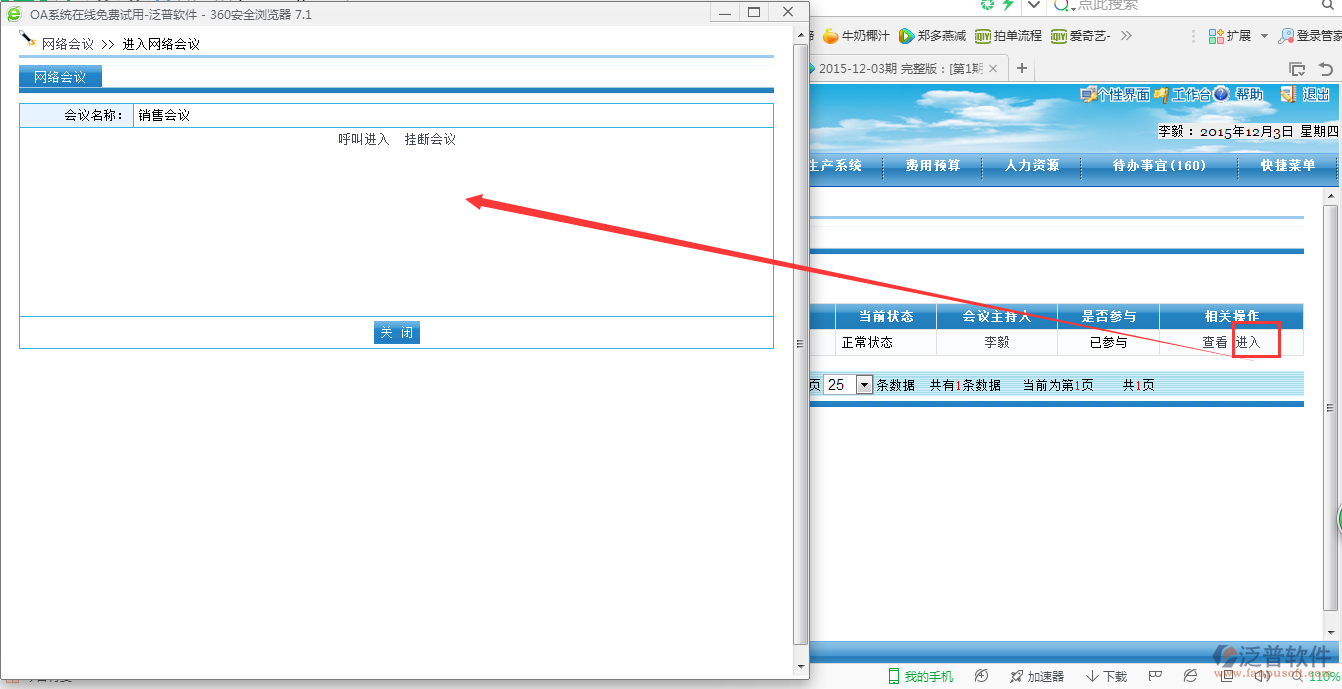
Task: Open the 牛奶椰汁 bookmark
Action: [856, 36]
